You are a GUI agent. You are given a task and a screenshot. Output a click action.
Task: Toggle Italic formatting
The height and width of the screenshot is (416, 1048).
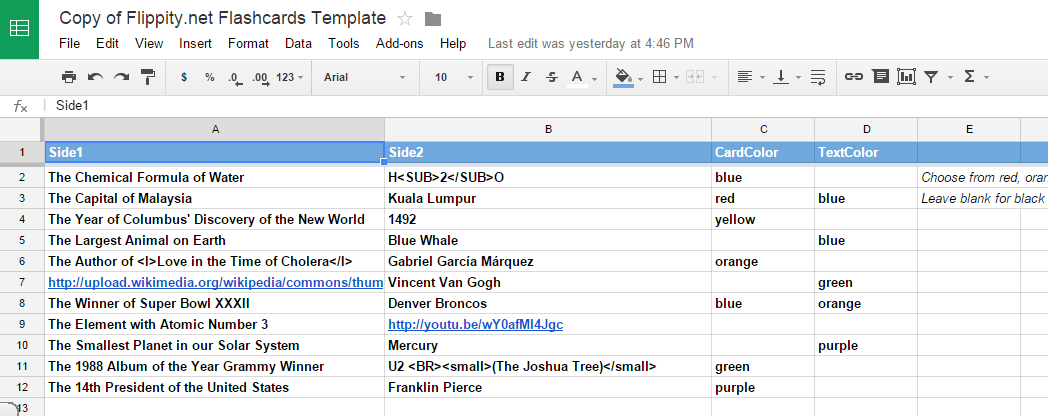click(x=525, y=77)
